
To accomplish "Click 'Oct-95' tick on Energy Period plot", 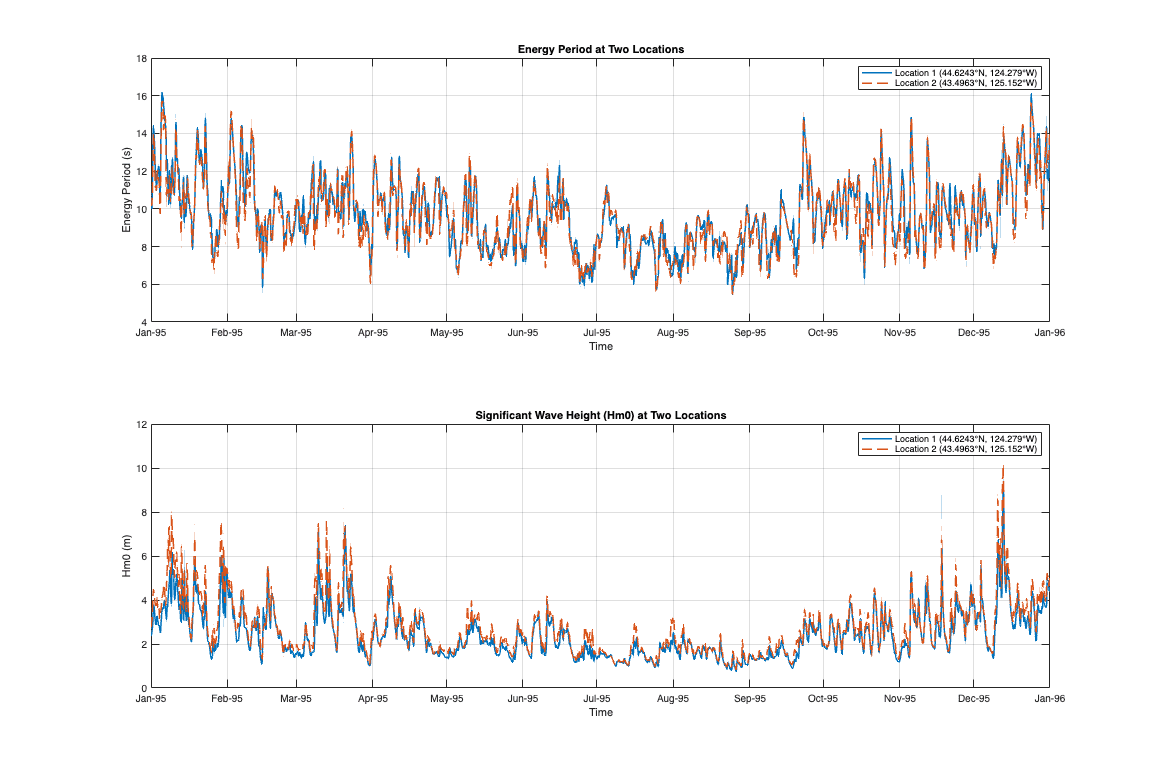I will point(823,333).
